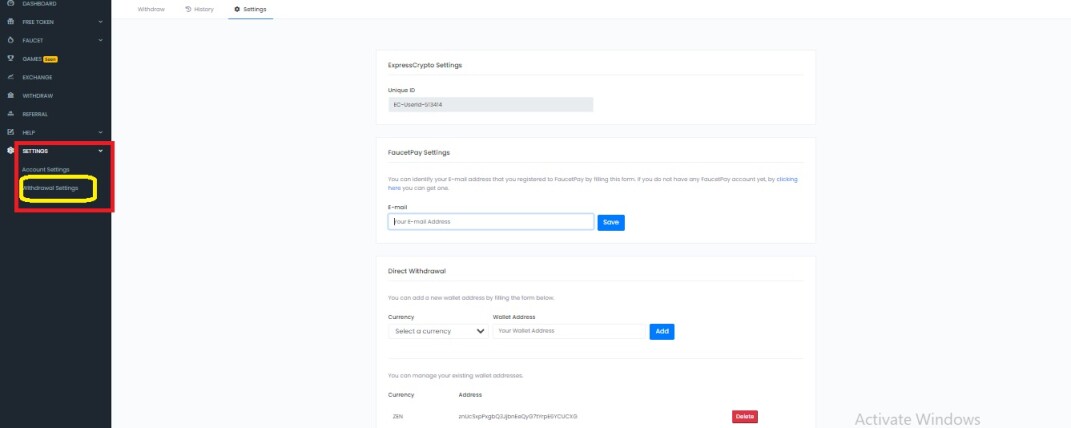Click the Settings gear icon in sidebar
The image size is (1071, 428).
point(10,150)
